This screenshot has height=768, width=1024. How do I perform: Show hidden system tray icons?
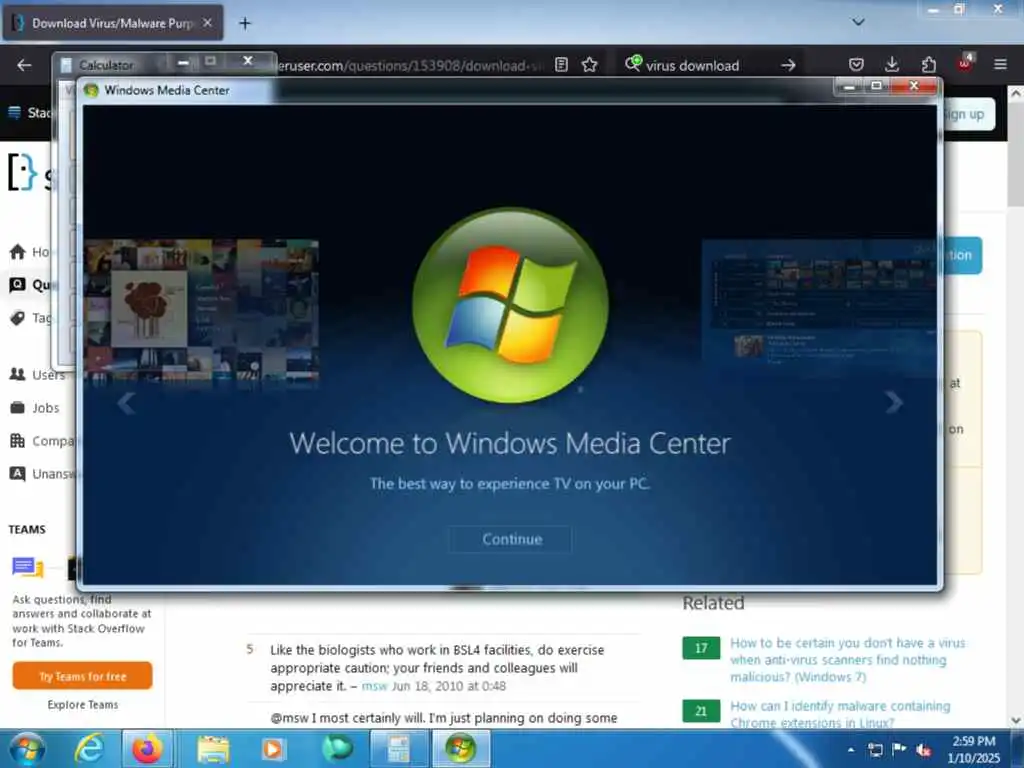tap(851, 749)
